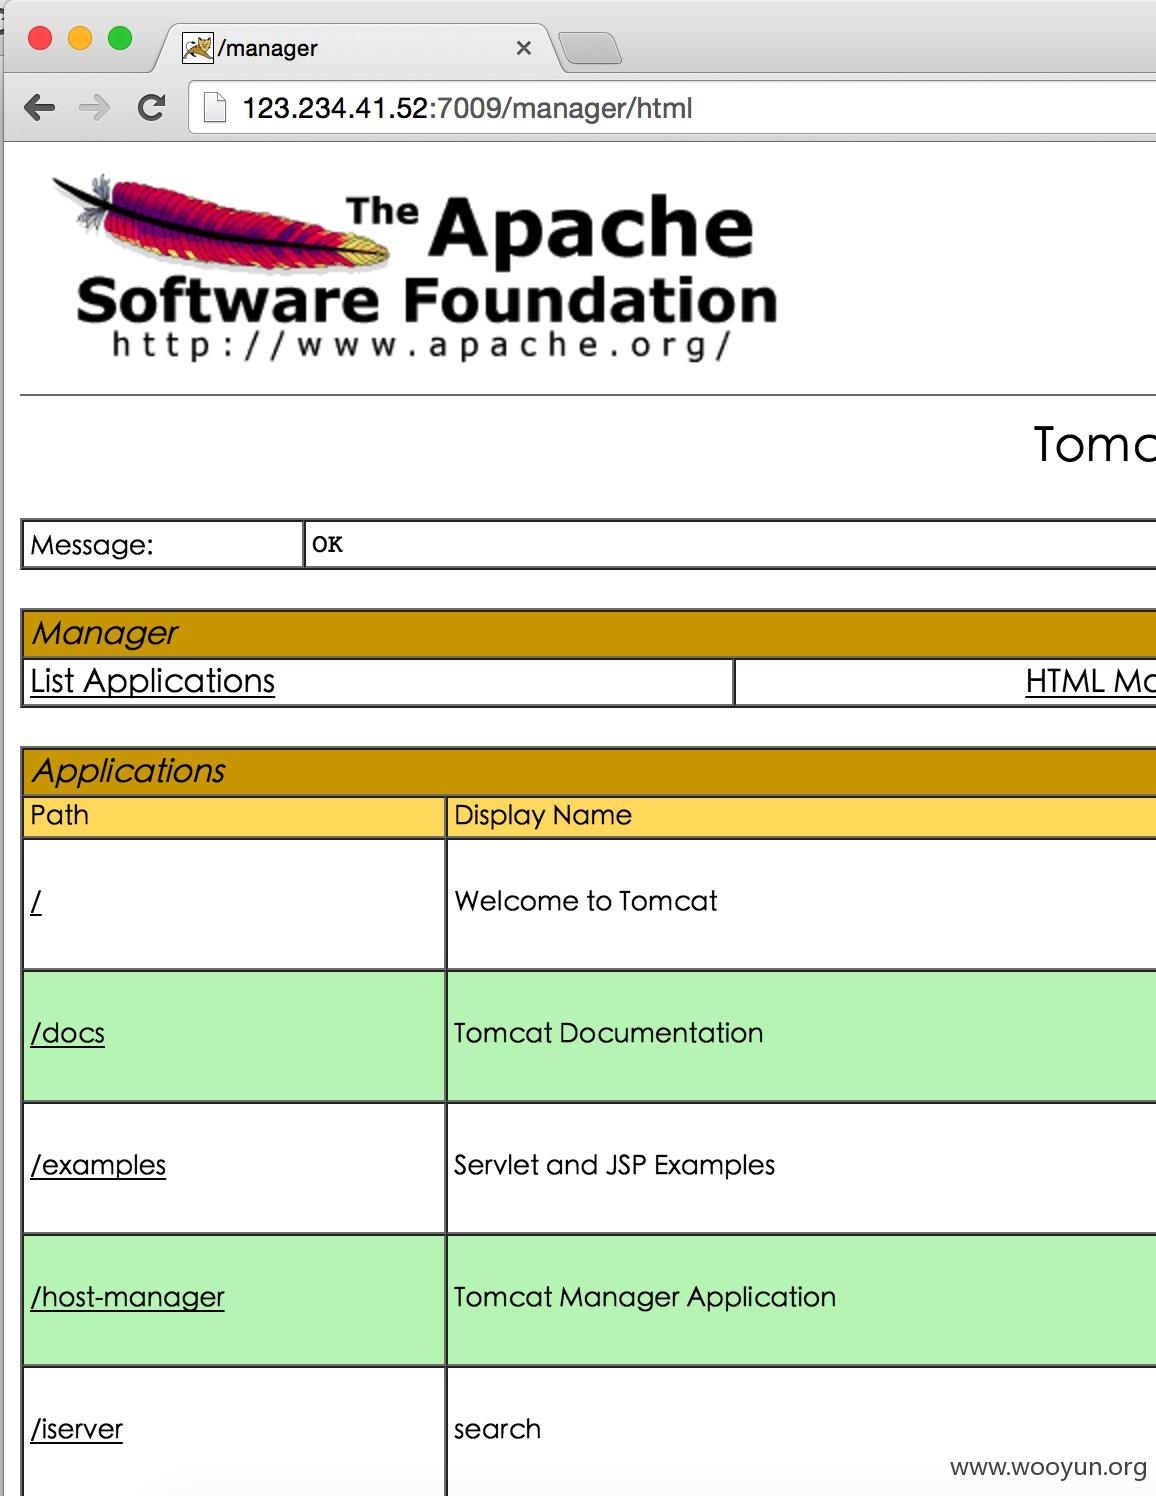1156x1496 pixels.
Task: Click the OK message text
Action: pyautogui.click(x=327, y=544)
